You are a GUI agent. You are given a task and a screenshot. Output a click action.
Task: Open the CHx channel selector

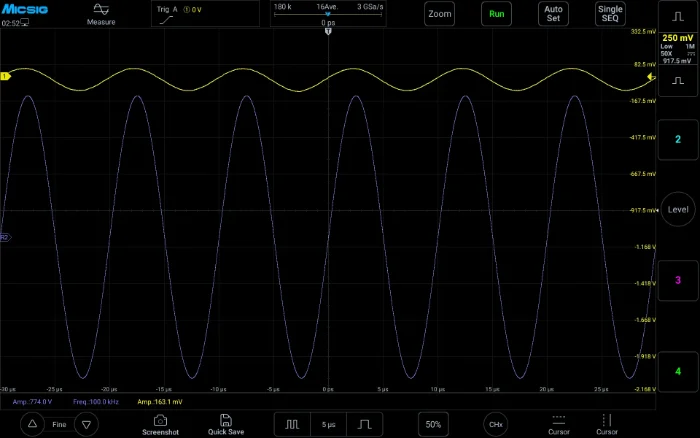[496, 424]
